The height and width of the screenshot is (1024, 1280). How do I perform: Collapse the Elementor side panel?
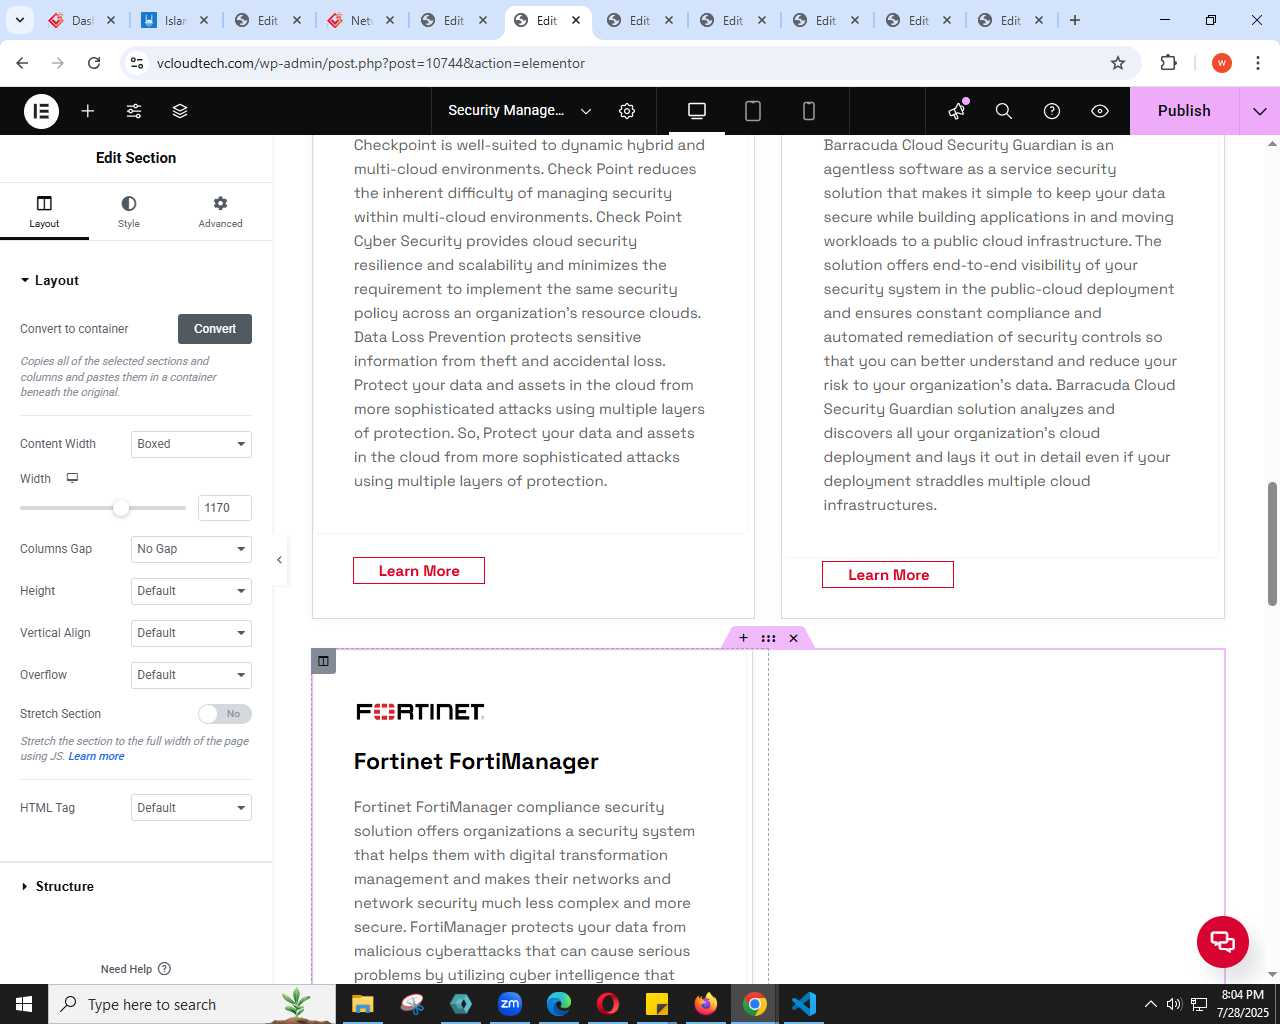click(x=279, y=560)
